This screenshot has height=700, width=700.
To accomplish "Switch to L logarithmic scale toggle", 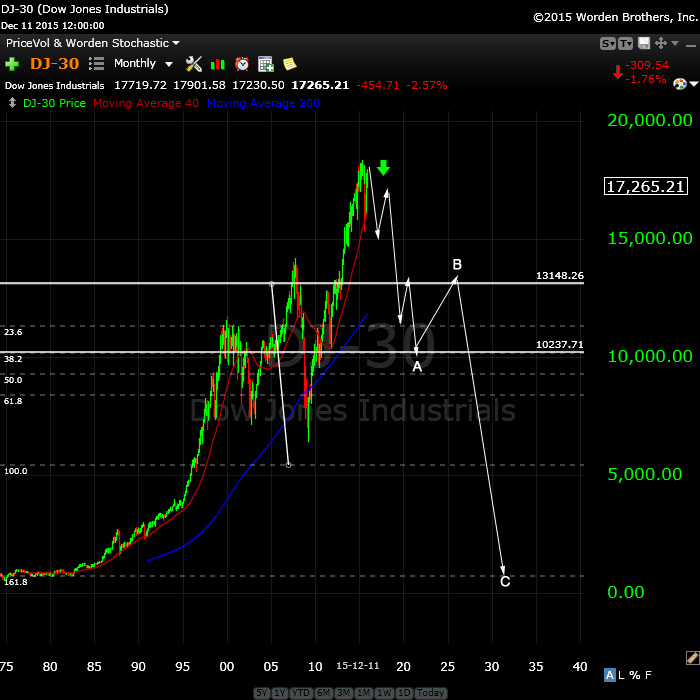I will [x=621, y=675].
